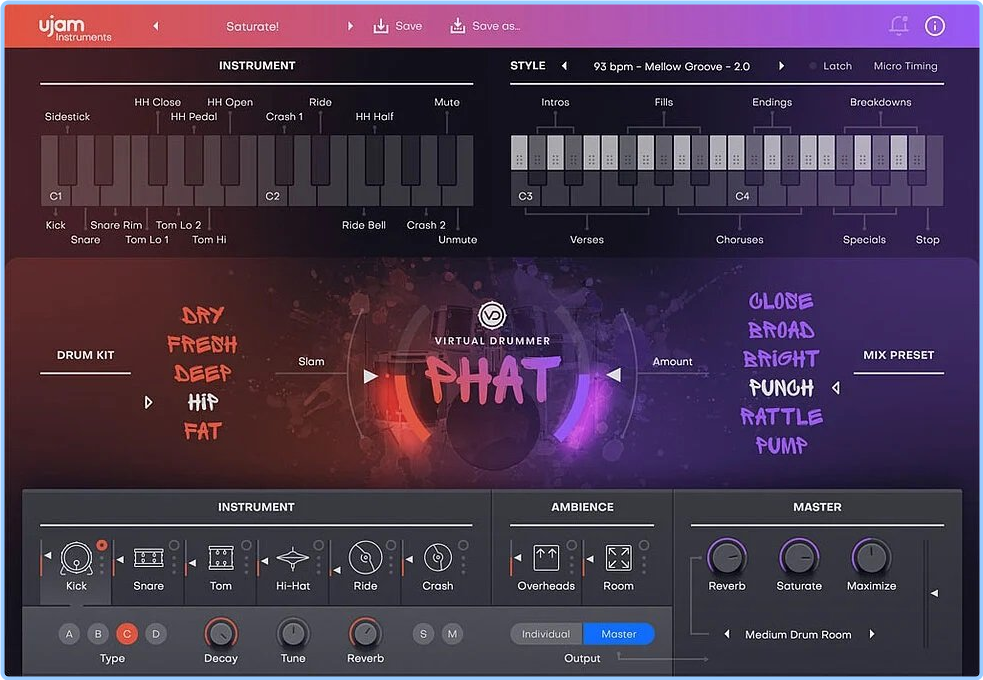The height and width of the screenshot is (680, 983).
Task: Enable the Latch option
Action: pos(831,66)
